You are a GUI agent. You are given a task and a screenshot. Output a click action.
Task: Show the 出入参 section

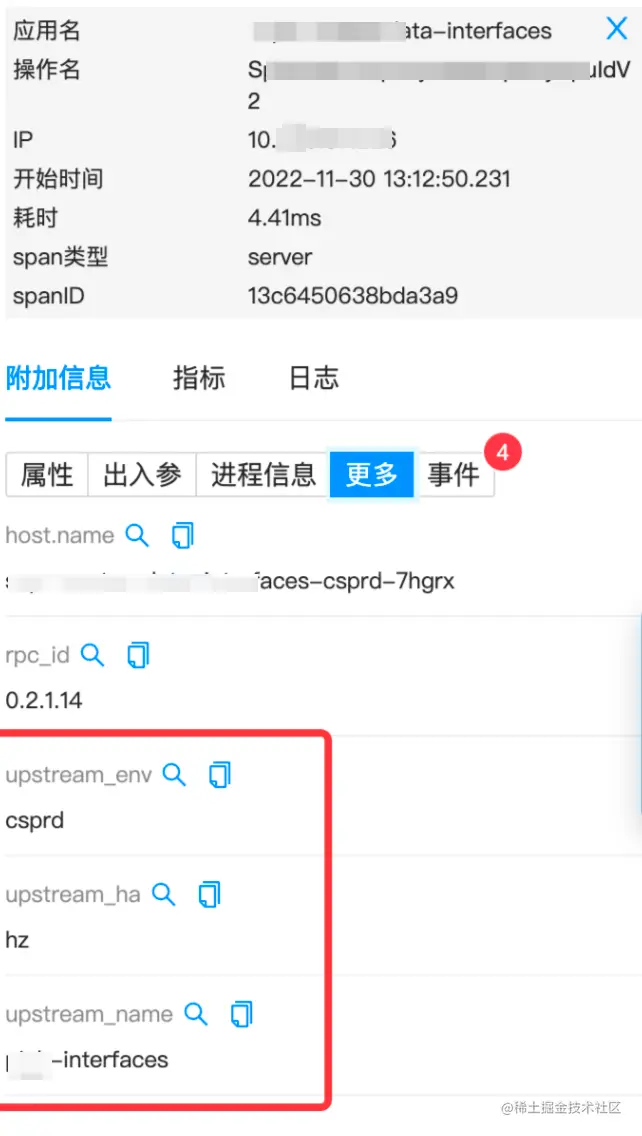click(142, 475)
